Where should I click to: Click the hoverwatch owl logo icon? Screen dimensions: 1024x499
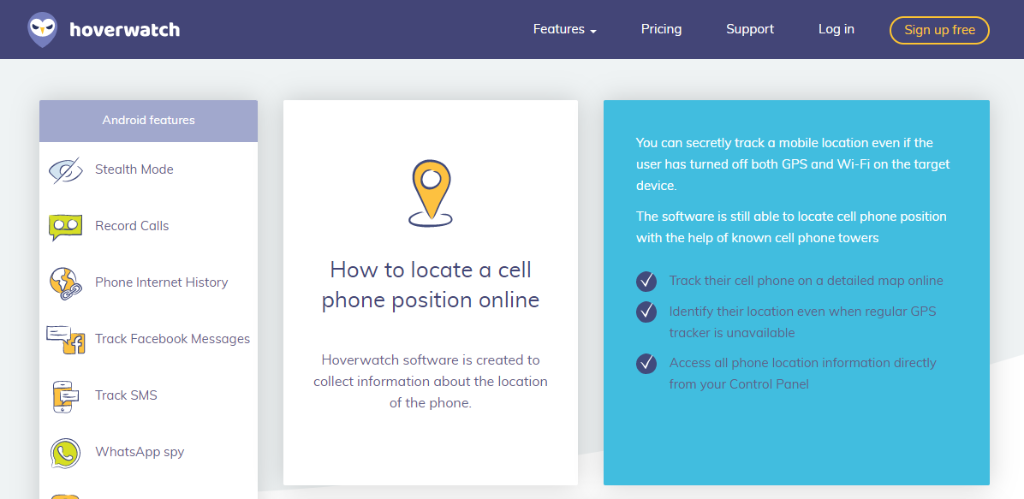click(x=43, y=29)
